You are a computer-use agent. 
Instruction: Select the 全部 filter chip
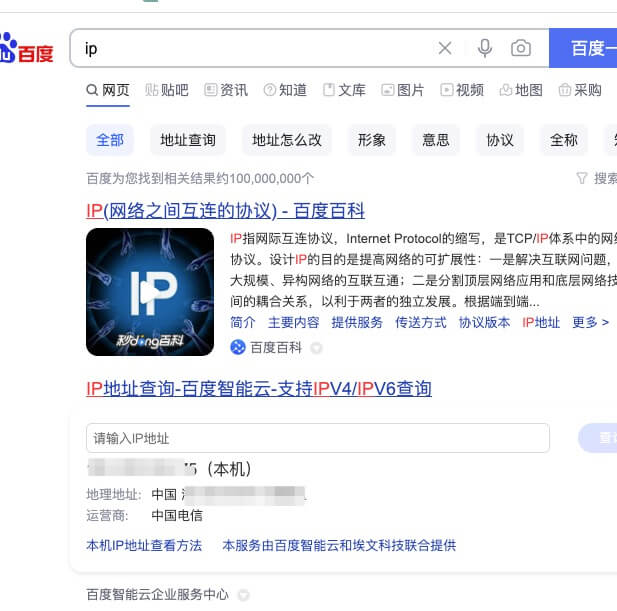110,140
